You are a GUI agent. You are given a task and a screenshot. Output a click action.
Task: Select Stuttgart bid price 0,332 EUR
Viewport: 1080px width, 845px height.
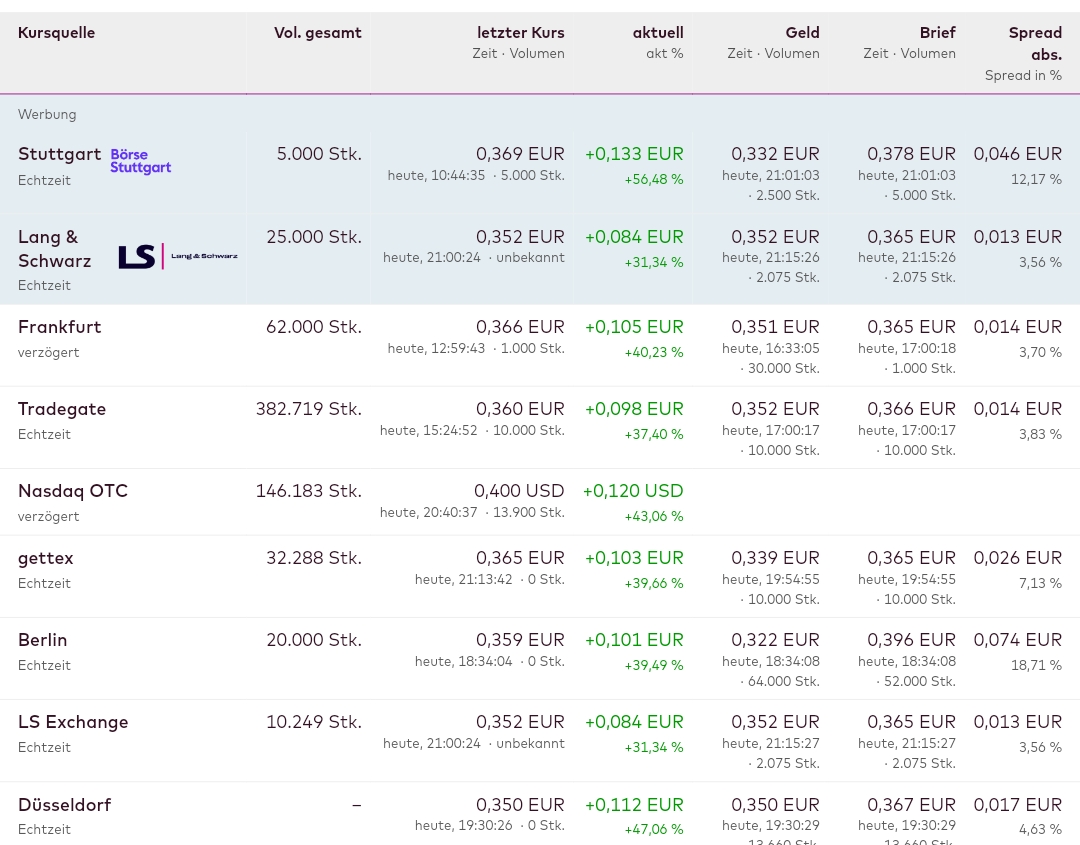[x=775, y=154]
